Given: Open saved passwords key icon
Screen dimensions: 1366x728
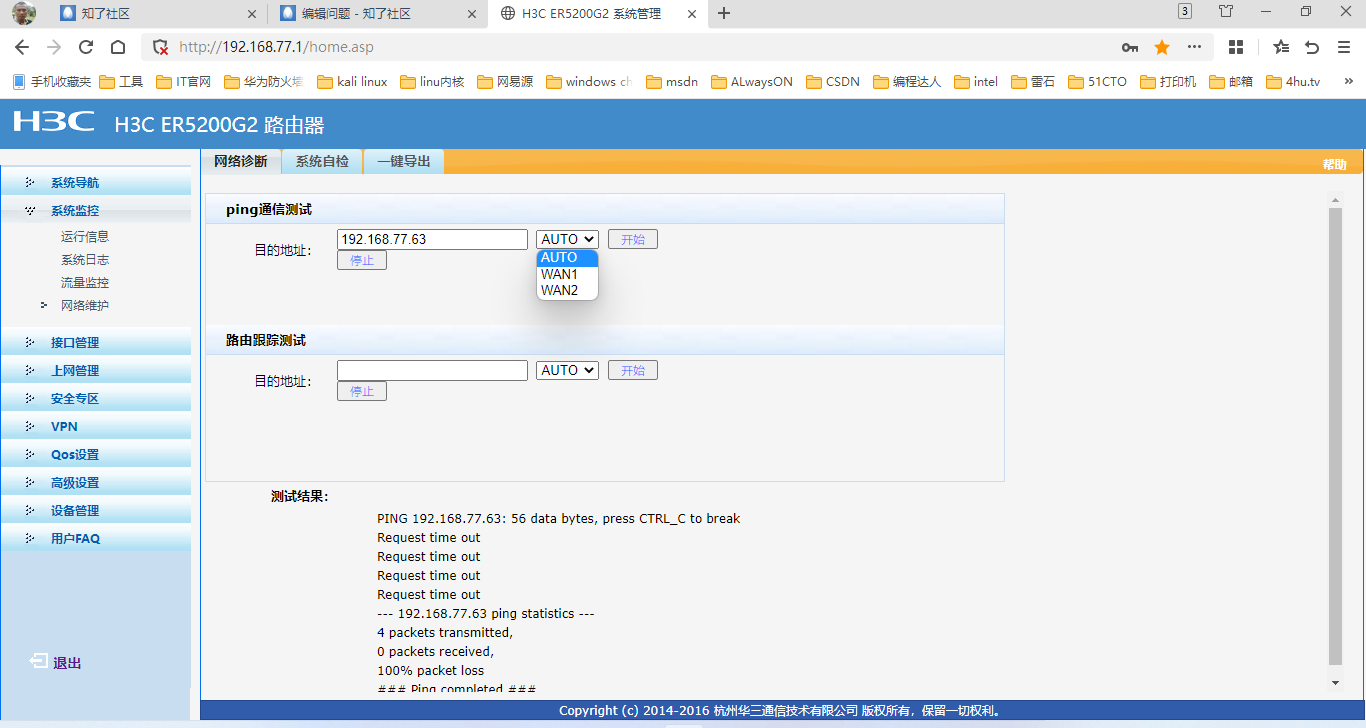Looking at the screenshot, I should click(x=1130, y=47).
